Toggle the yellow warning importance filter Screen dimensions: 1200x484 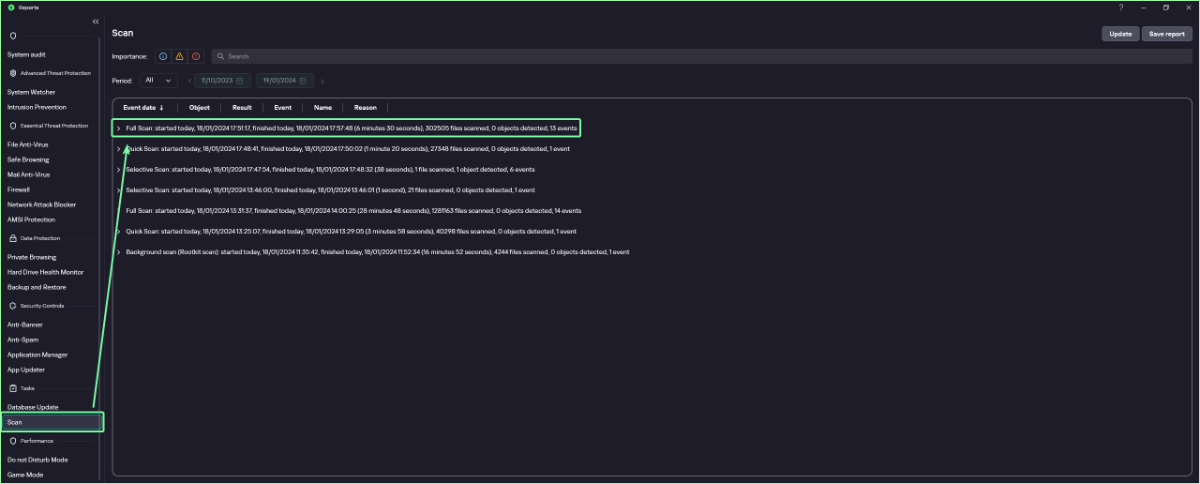tap(179, 57)
